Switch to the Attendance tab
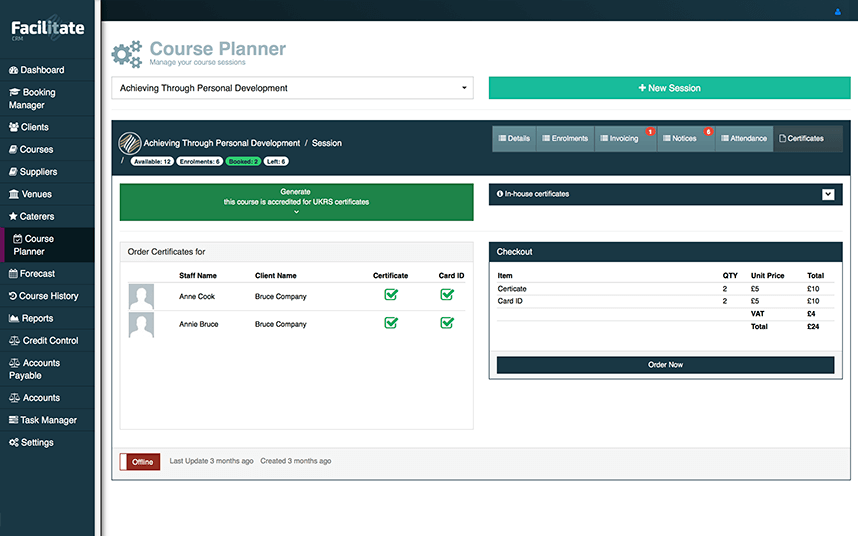Image resolution: width=858 pixels, height=536 pixels. (743, 139)
